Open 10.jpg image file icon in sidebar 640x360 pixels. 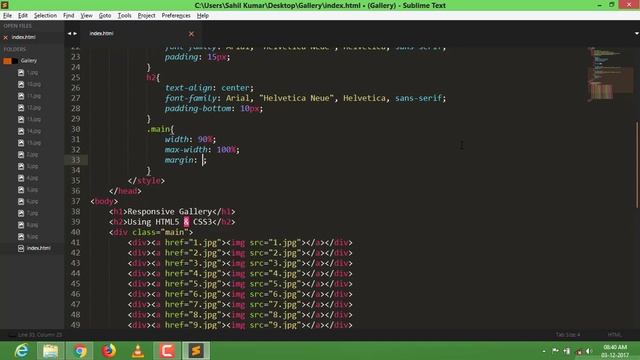21,84
